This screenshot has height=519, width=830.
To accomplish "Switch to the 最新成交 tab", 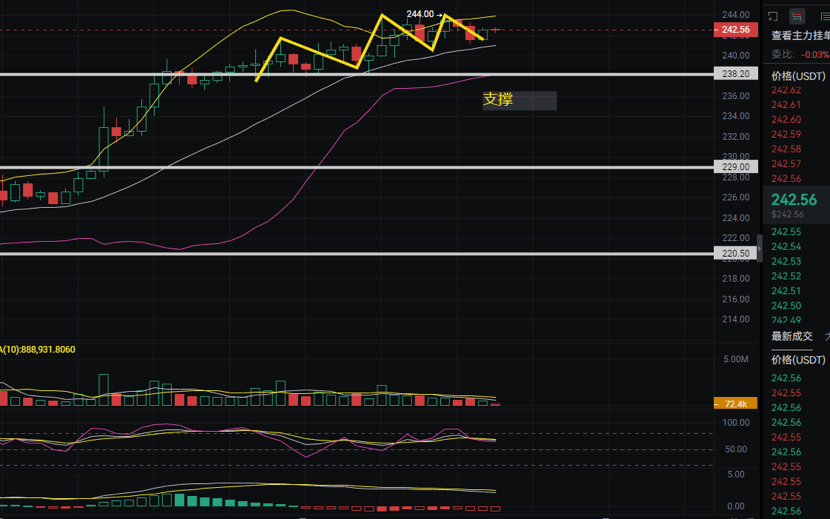I will (792, 336).
